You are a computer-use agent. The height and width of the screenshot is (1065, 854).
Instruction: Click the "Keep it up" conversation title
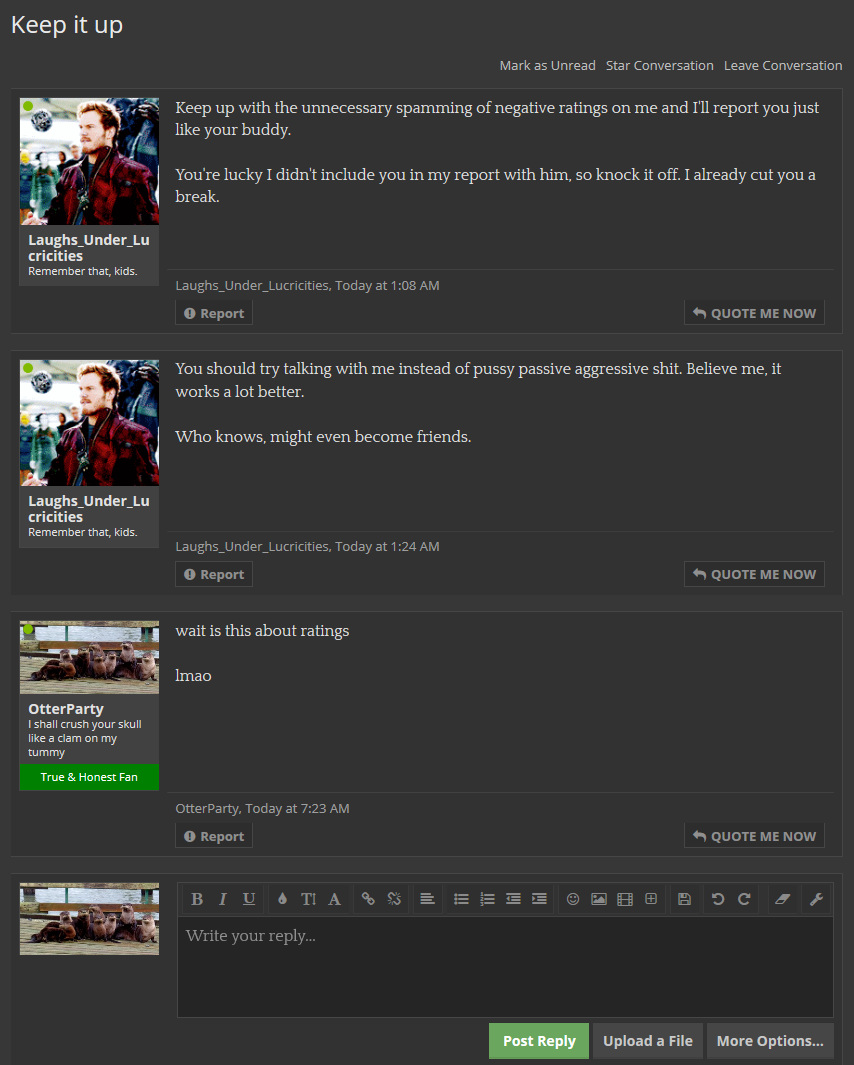click(x=67, y=25)
